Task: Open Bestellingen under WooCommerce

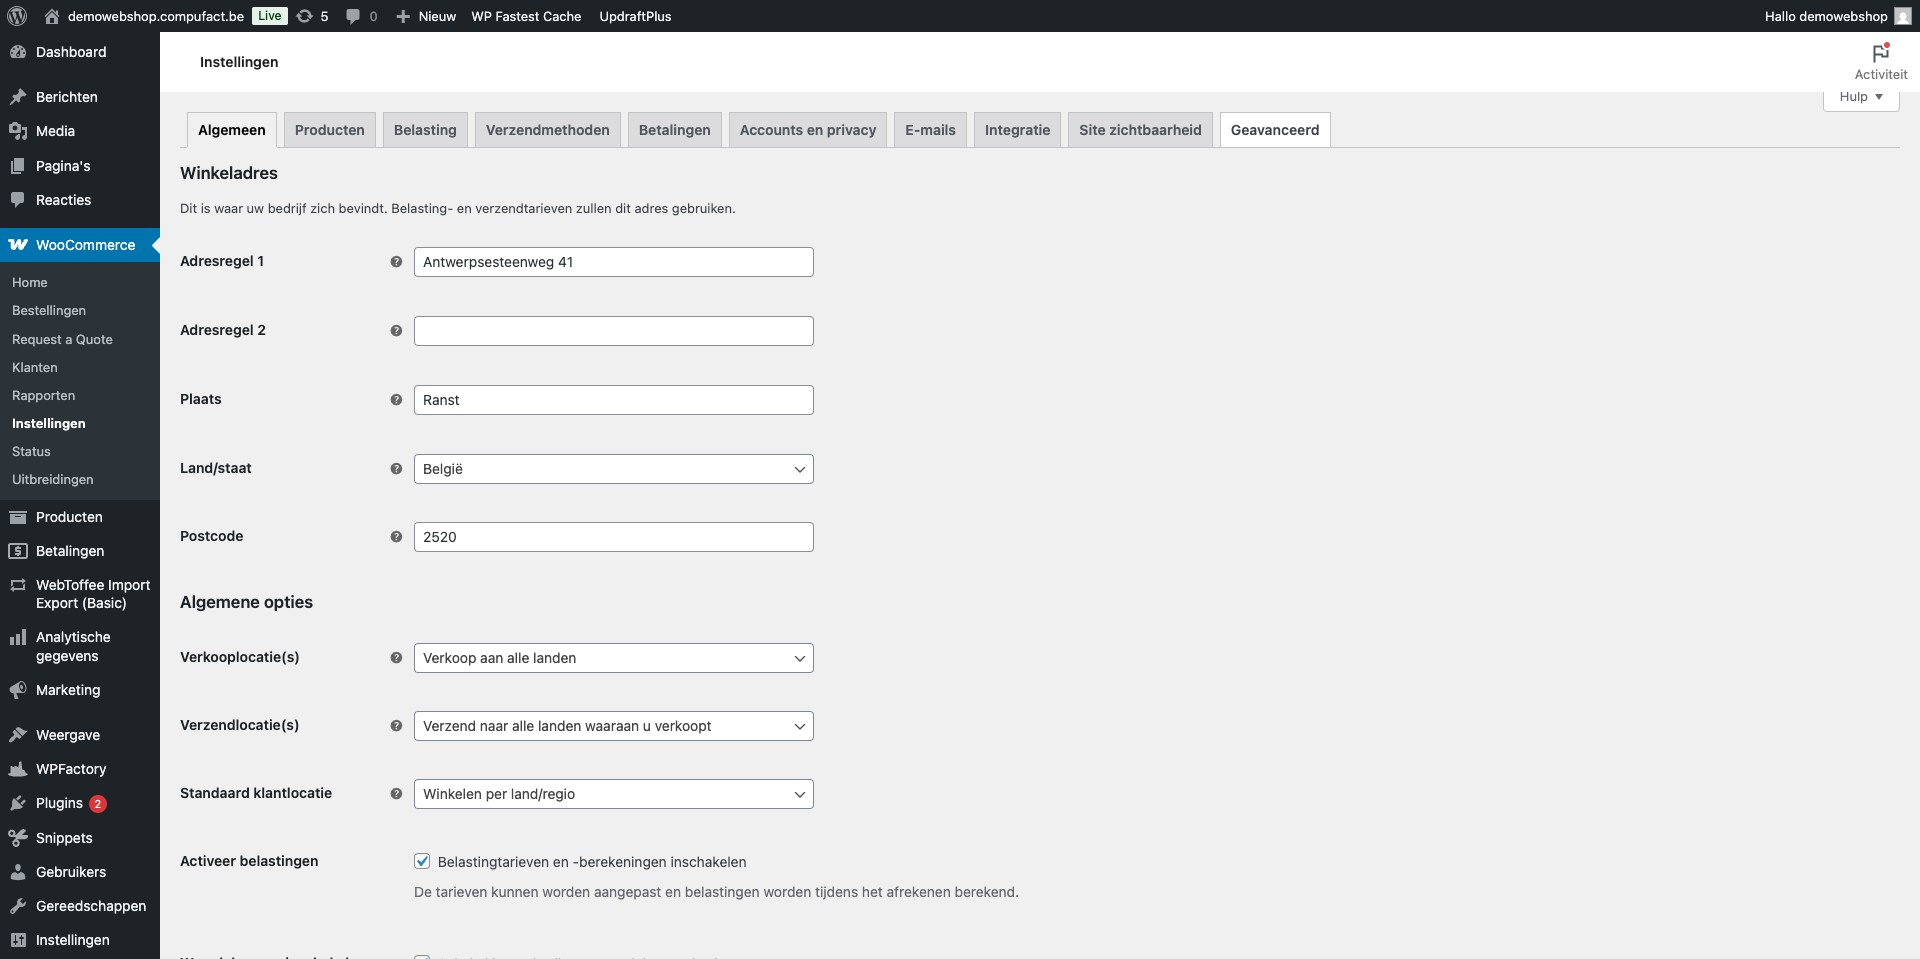Action: (x=49, y=311)
